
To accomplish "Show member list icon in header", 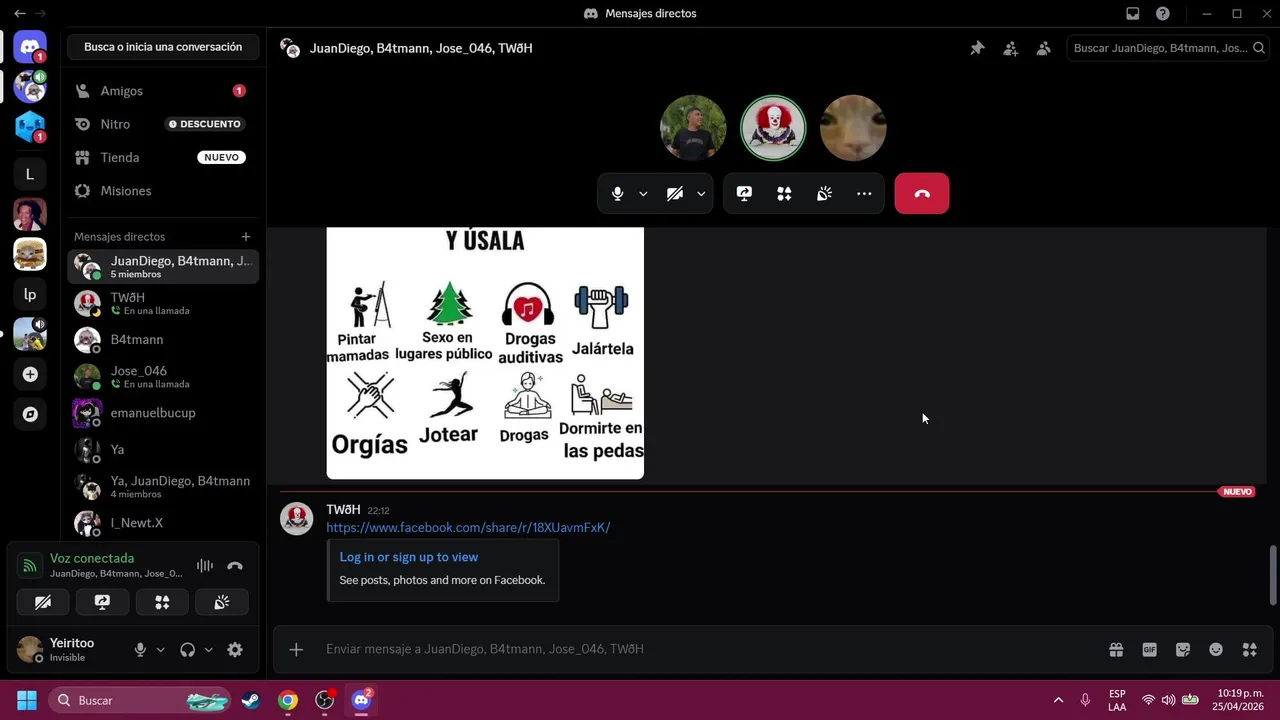I will [1043, 48].
